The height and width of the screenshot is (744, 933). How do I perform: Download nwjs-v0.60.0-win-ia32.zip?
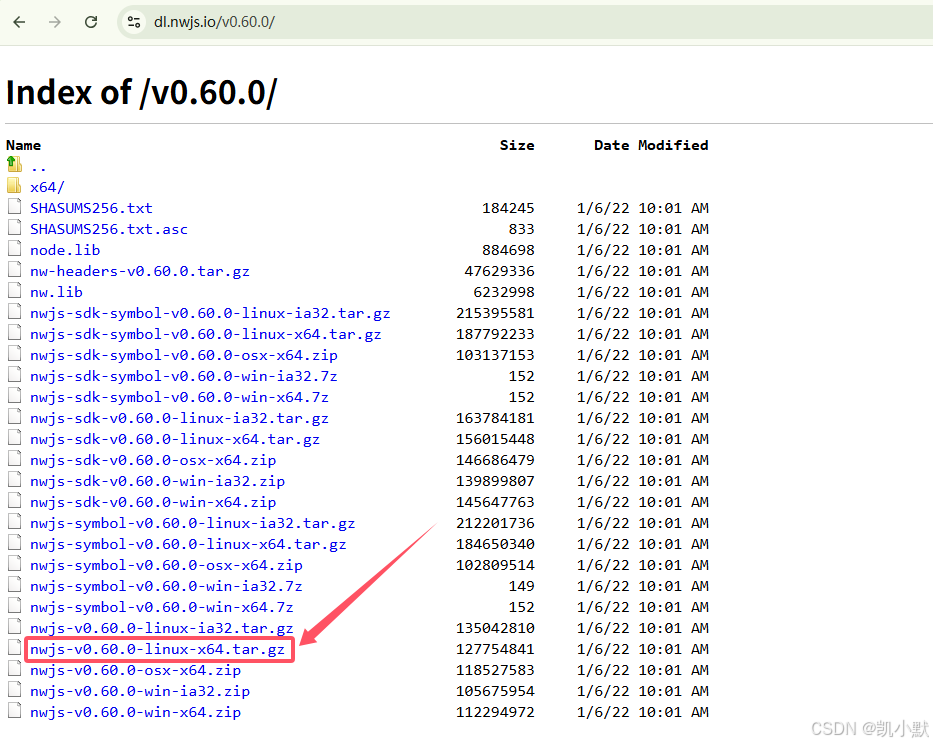pyautogui.click(x=140, y=691)
